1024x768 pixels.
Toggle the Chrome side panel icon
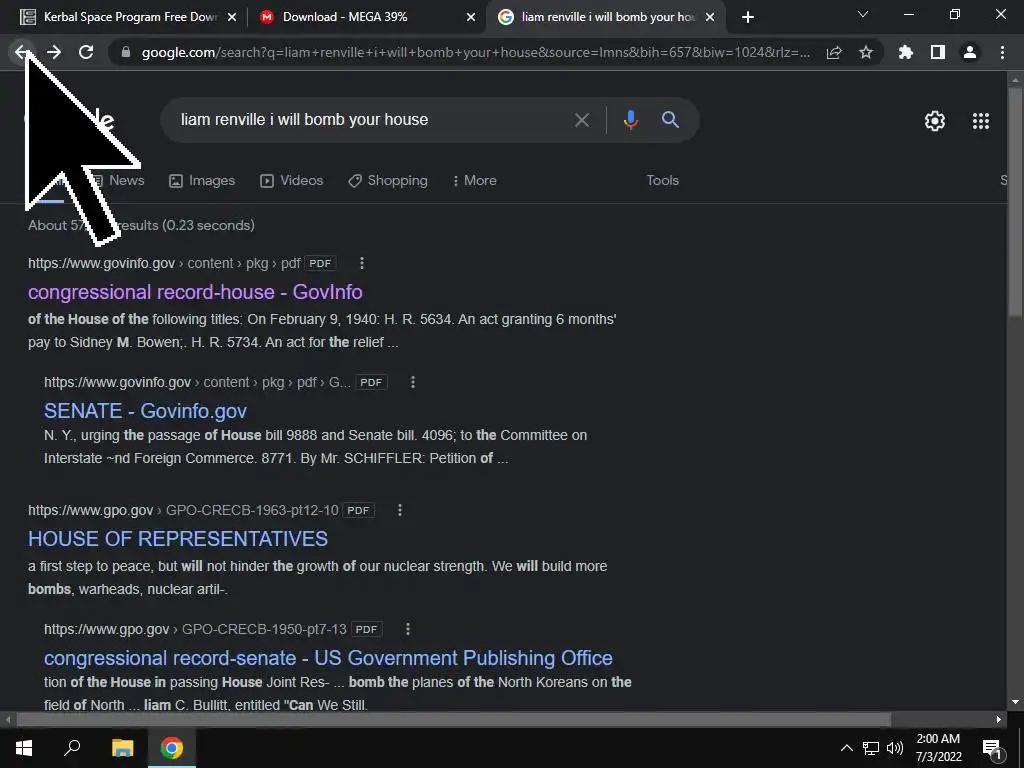[938, 52]
